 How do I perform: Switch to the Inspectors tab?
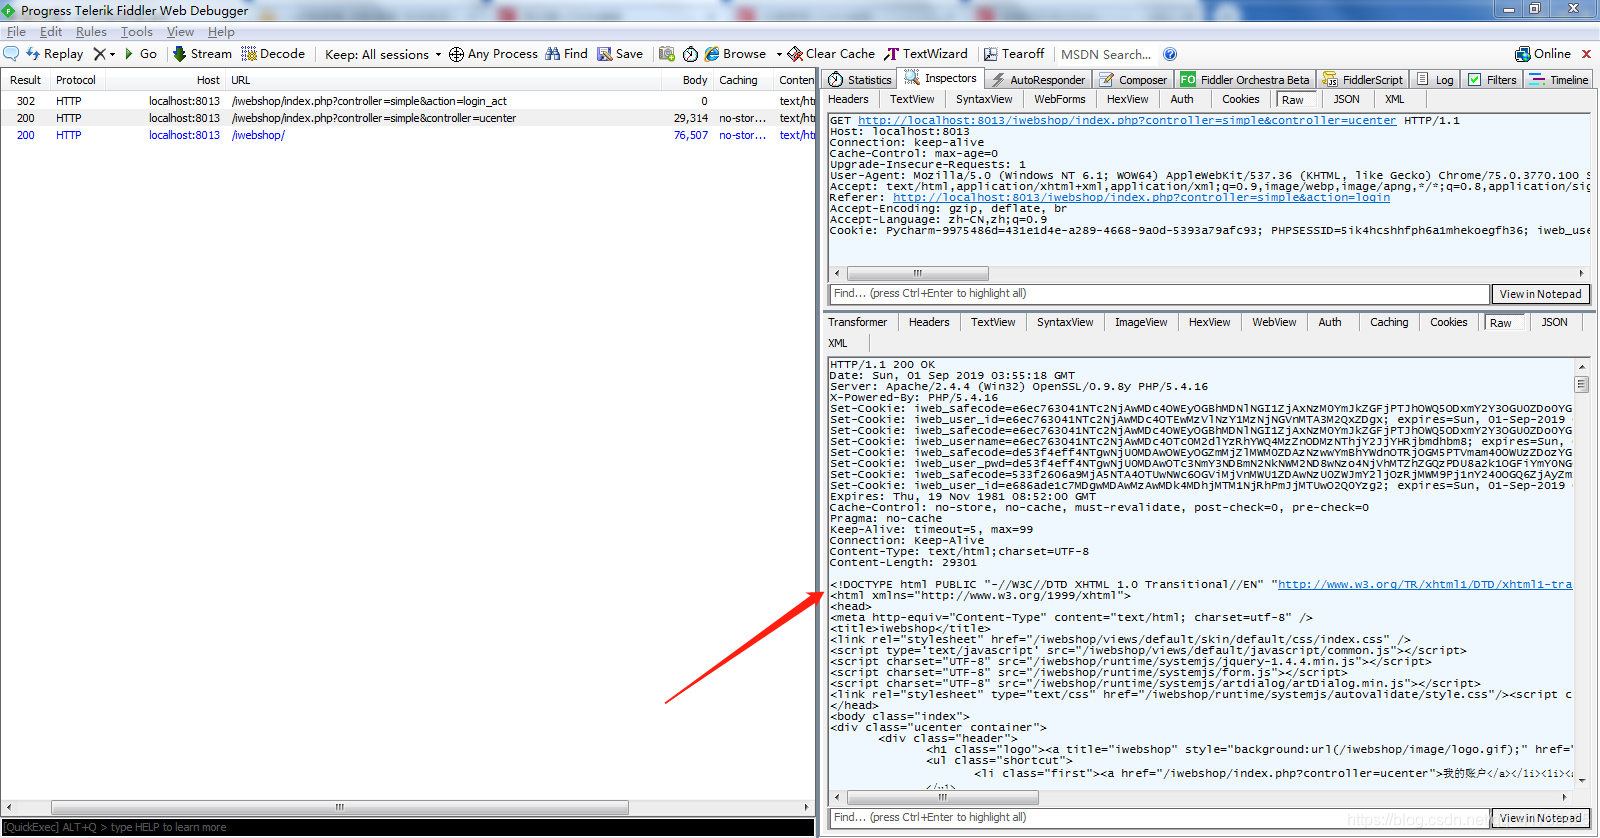941,78
